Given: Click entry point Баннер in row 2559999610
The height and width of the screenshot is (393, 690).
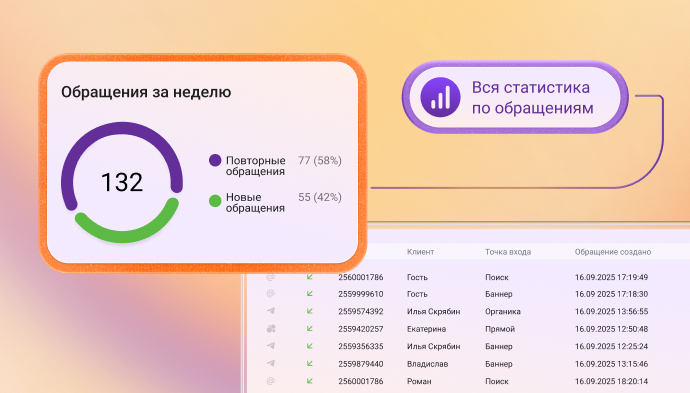Looking at the screenshot, I should 499,294.
